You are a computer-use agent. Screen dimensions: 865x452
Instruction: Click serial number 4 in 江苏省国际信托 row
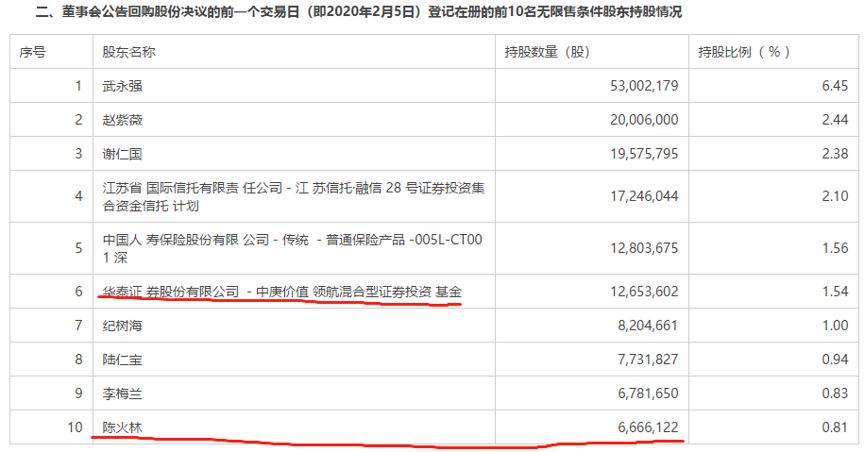[x=79, y=196]
